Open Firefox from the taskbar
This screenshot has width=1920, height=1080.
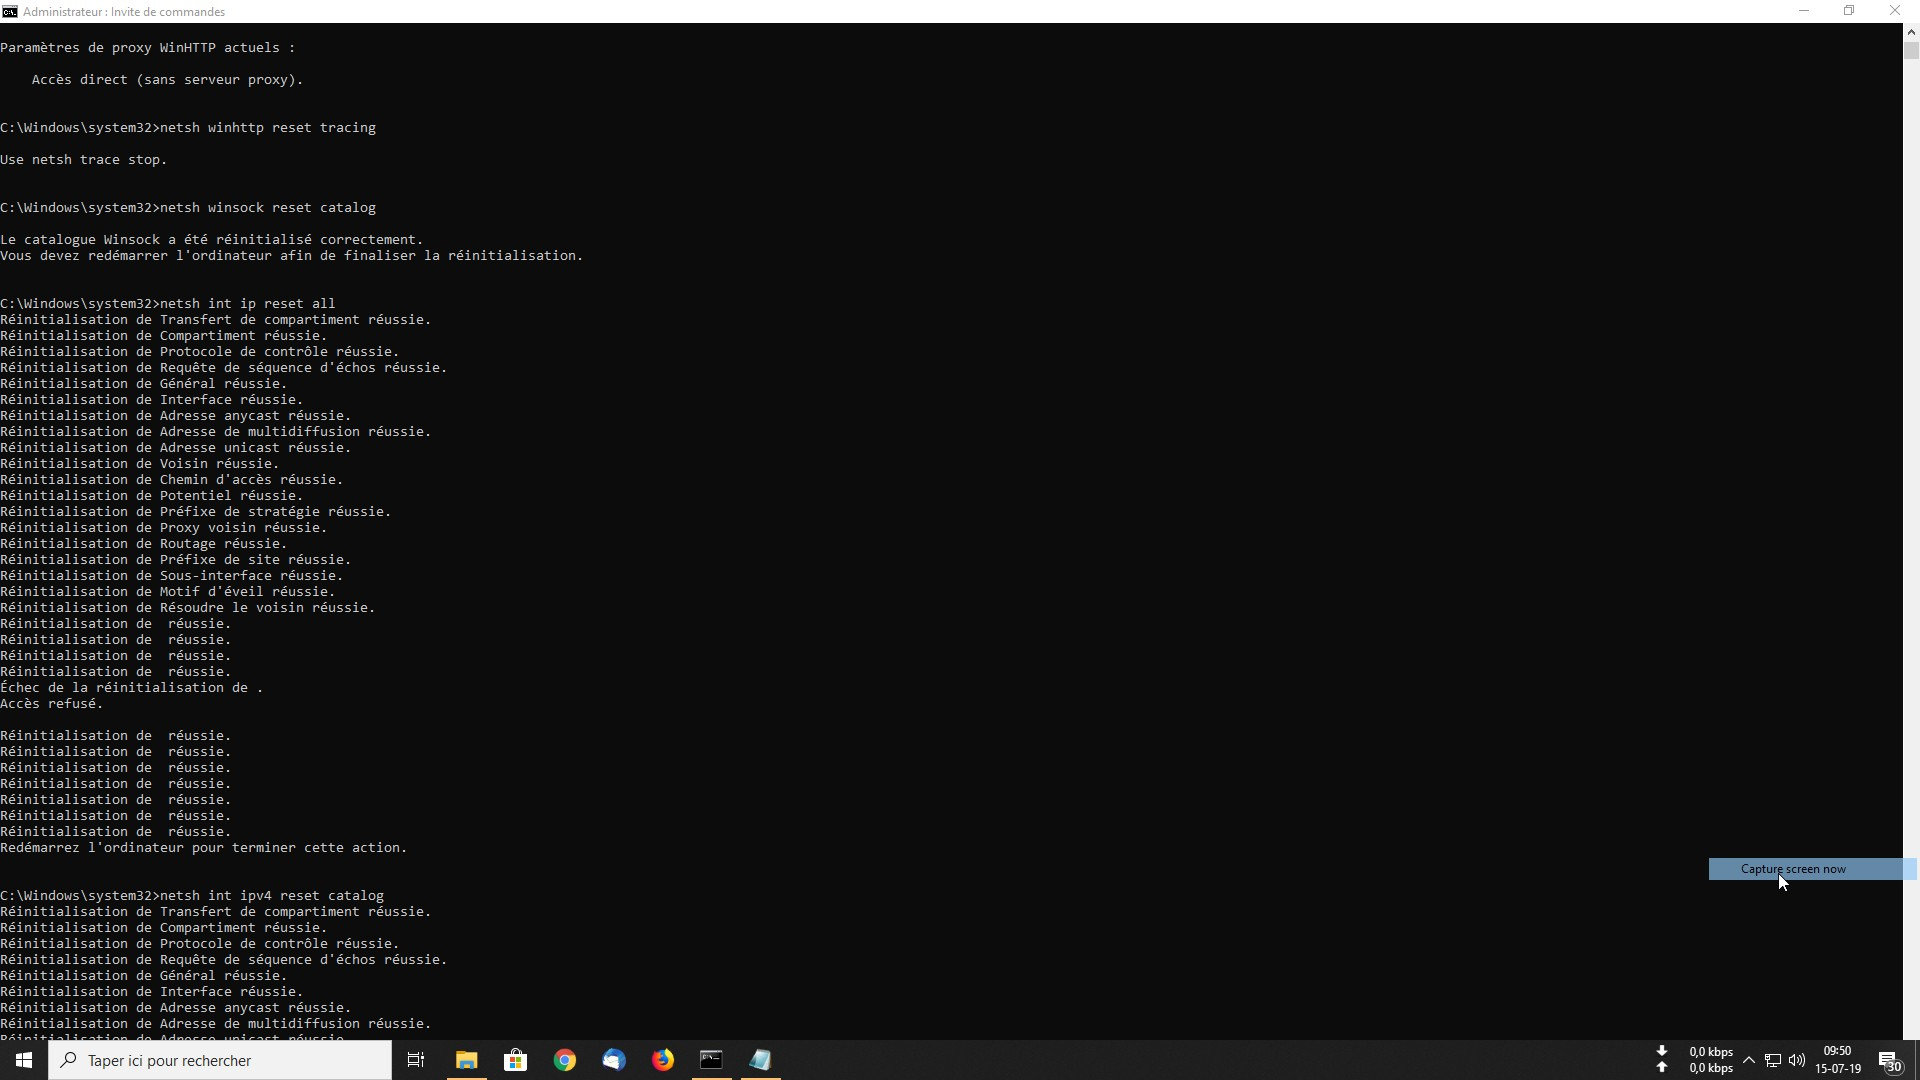[x=663, y=1060]
